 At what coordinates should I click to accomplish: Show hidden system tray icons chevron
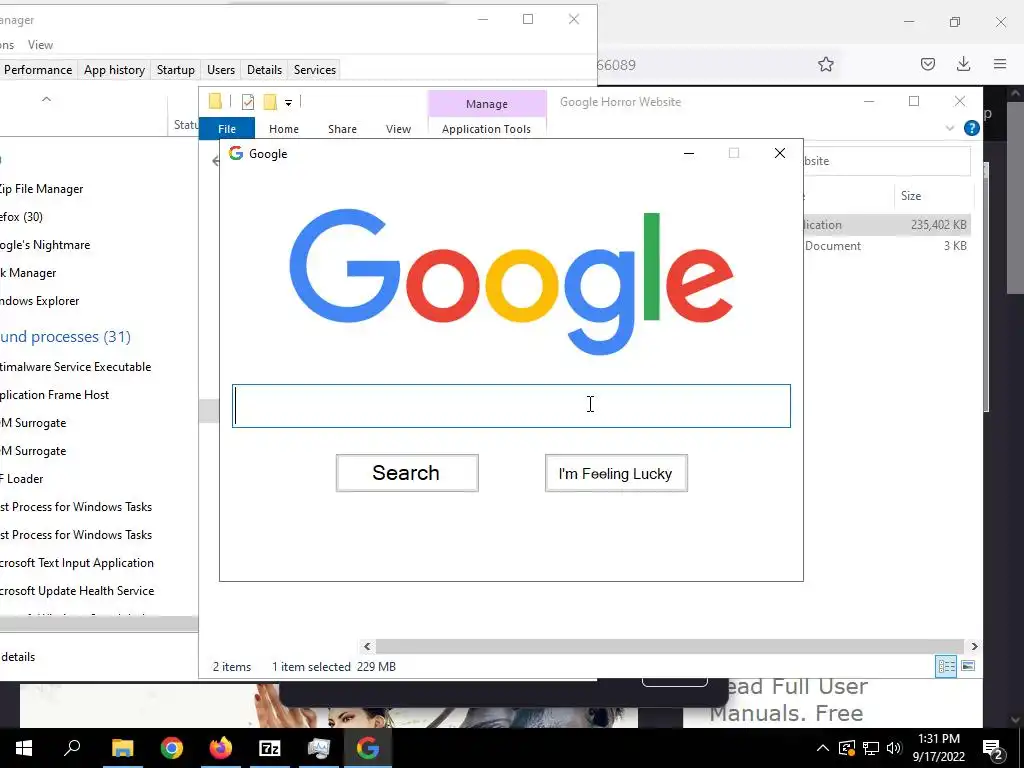coord(823,748)
